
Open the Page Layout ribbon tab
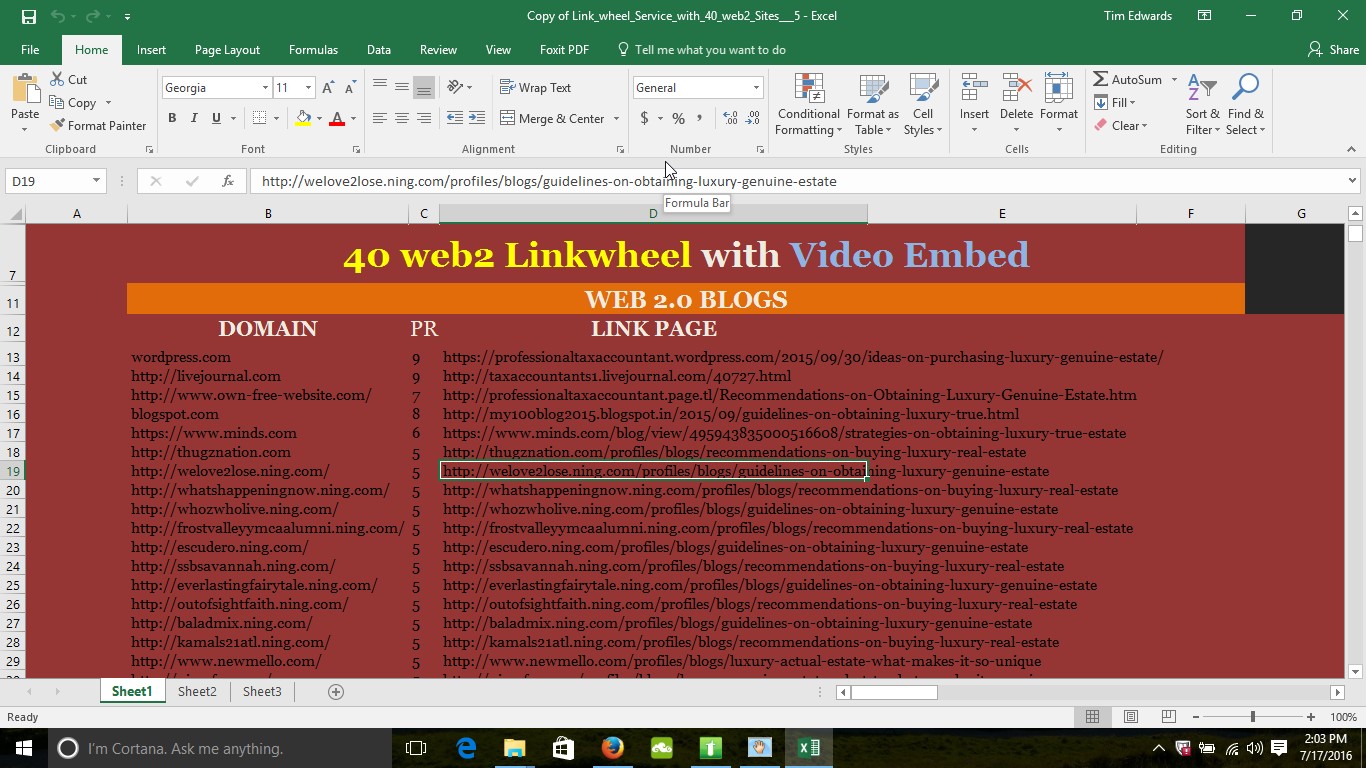[x=227, y=50]
